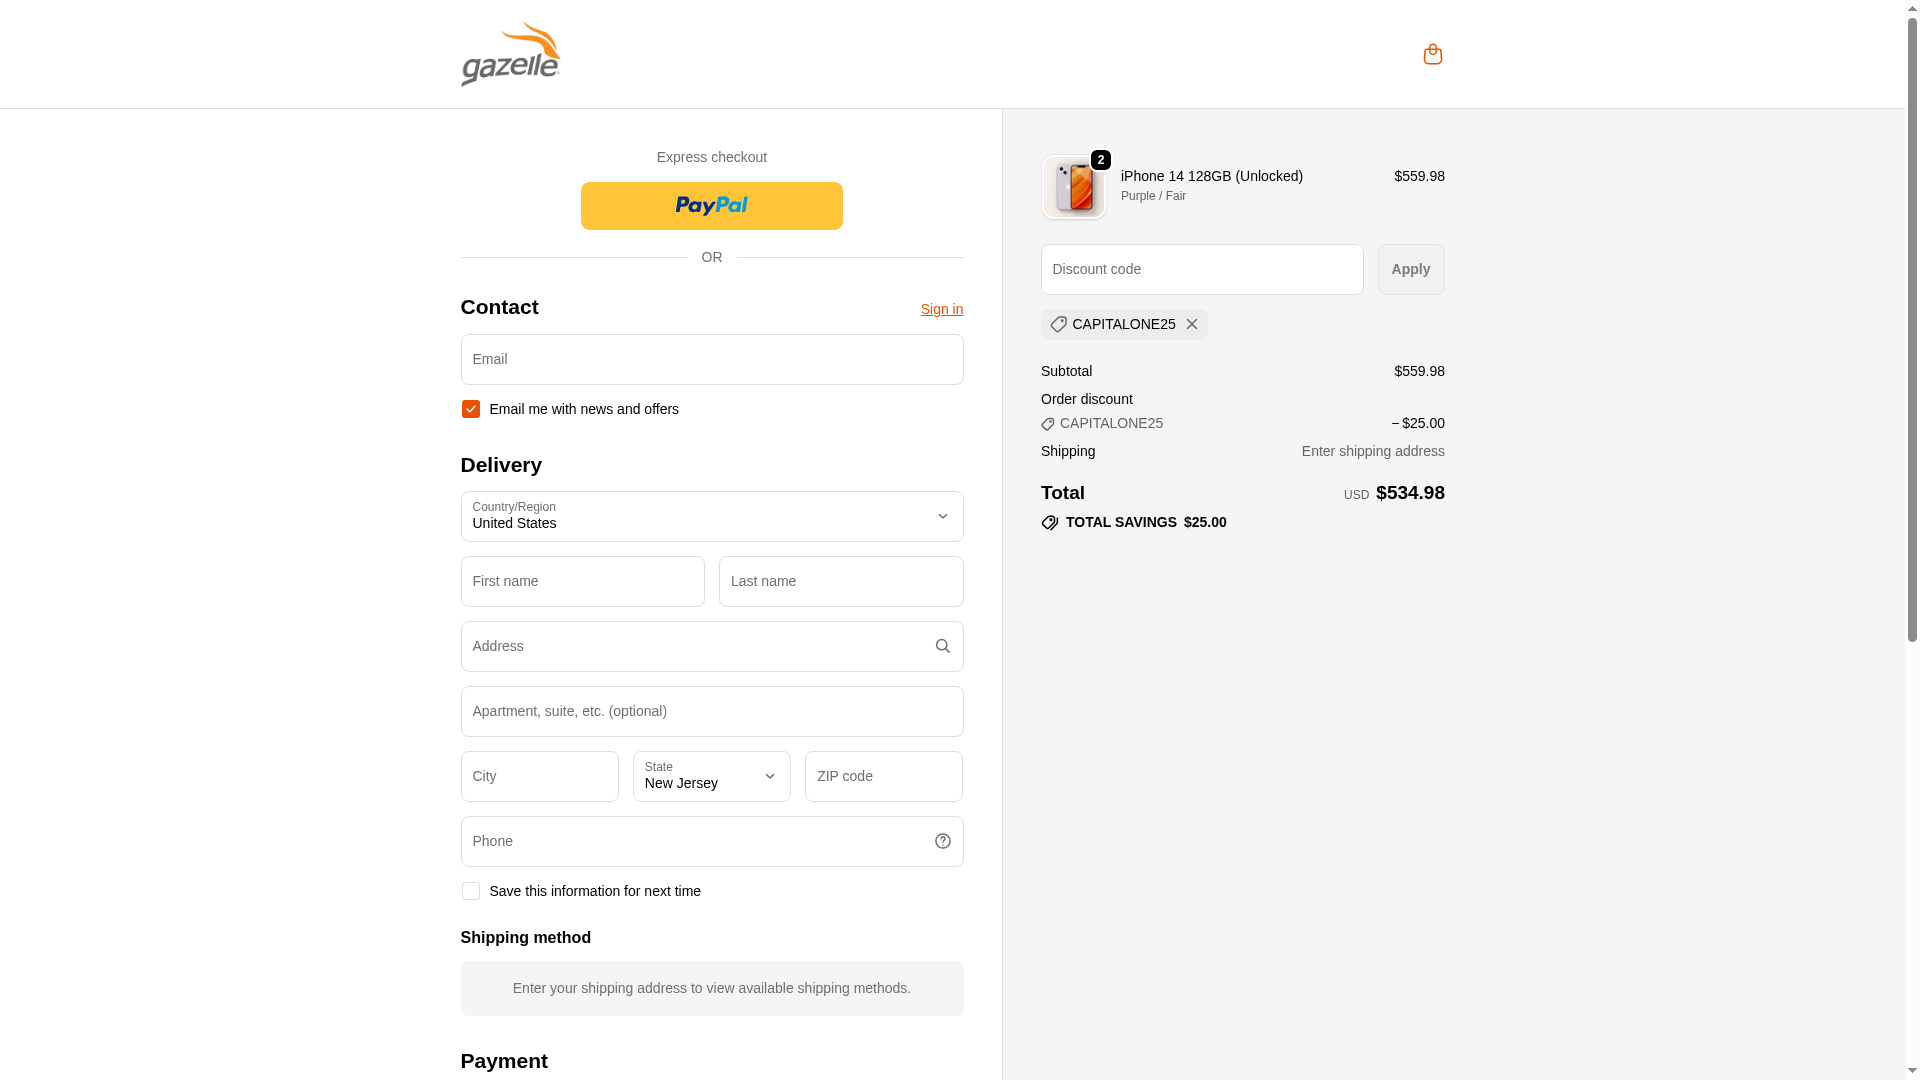The height and width of the screenshot is (1080, 1920).
Task: Open the shopping bag cart icon
Action: (x=1432, y=54)
